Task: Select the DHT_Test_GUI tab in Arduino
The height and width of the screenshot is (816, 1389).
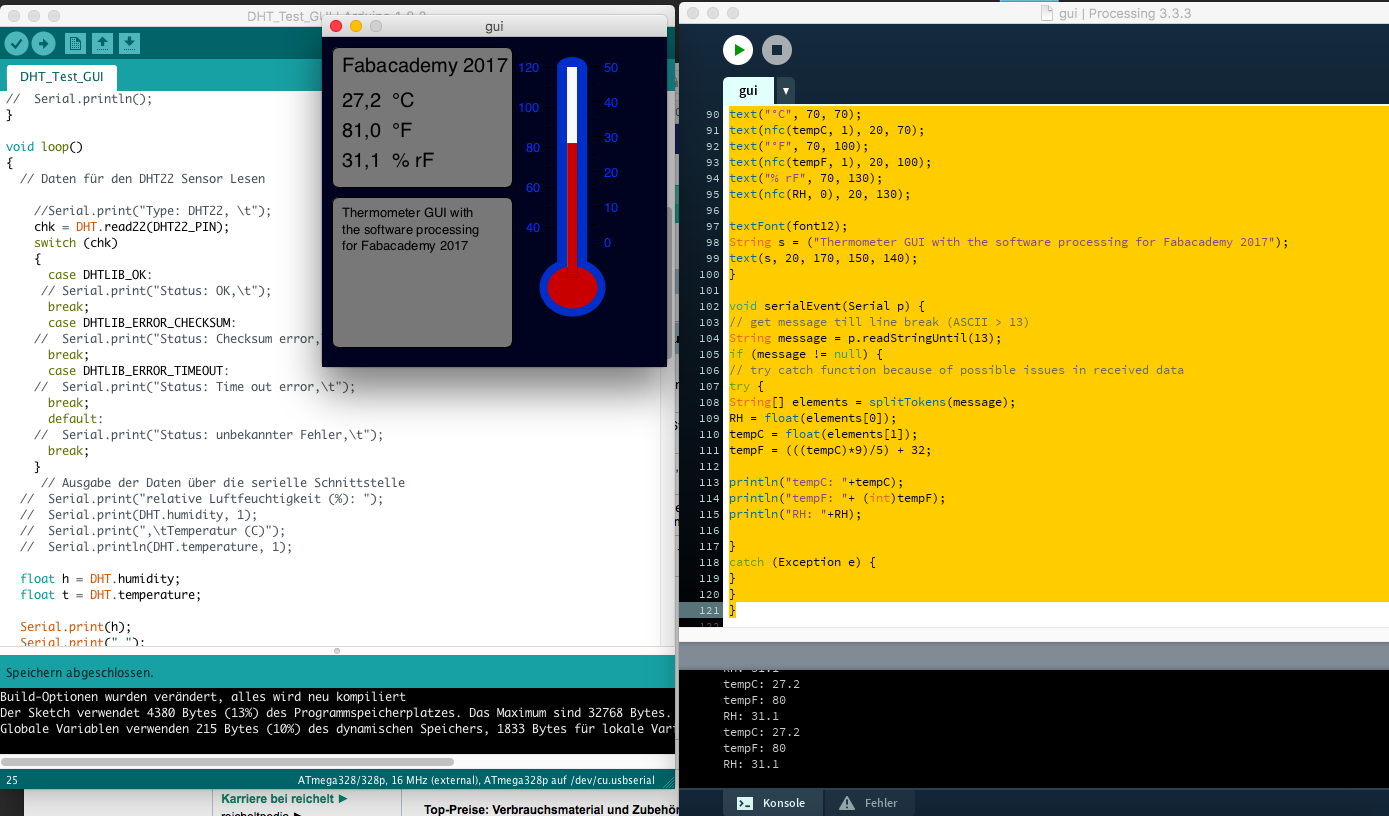Action: pyautogui.click(x=62, y=77)
